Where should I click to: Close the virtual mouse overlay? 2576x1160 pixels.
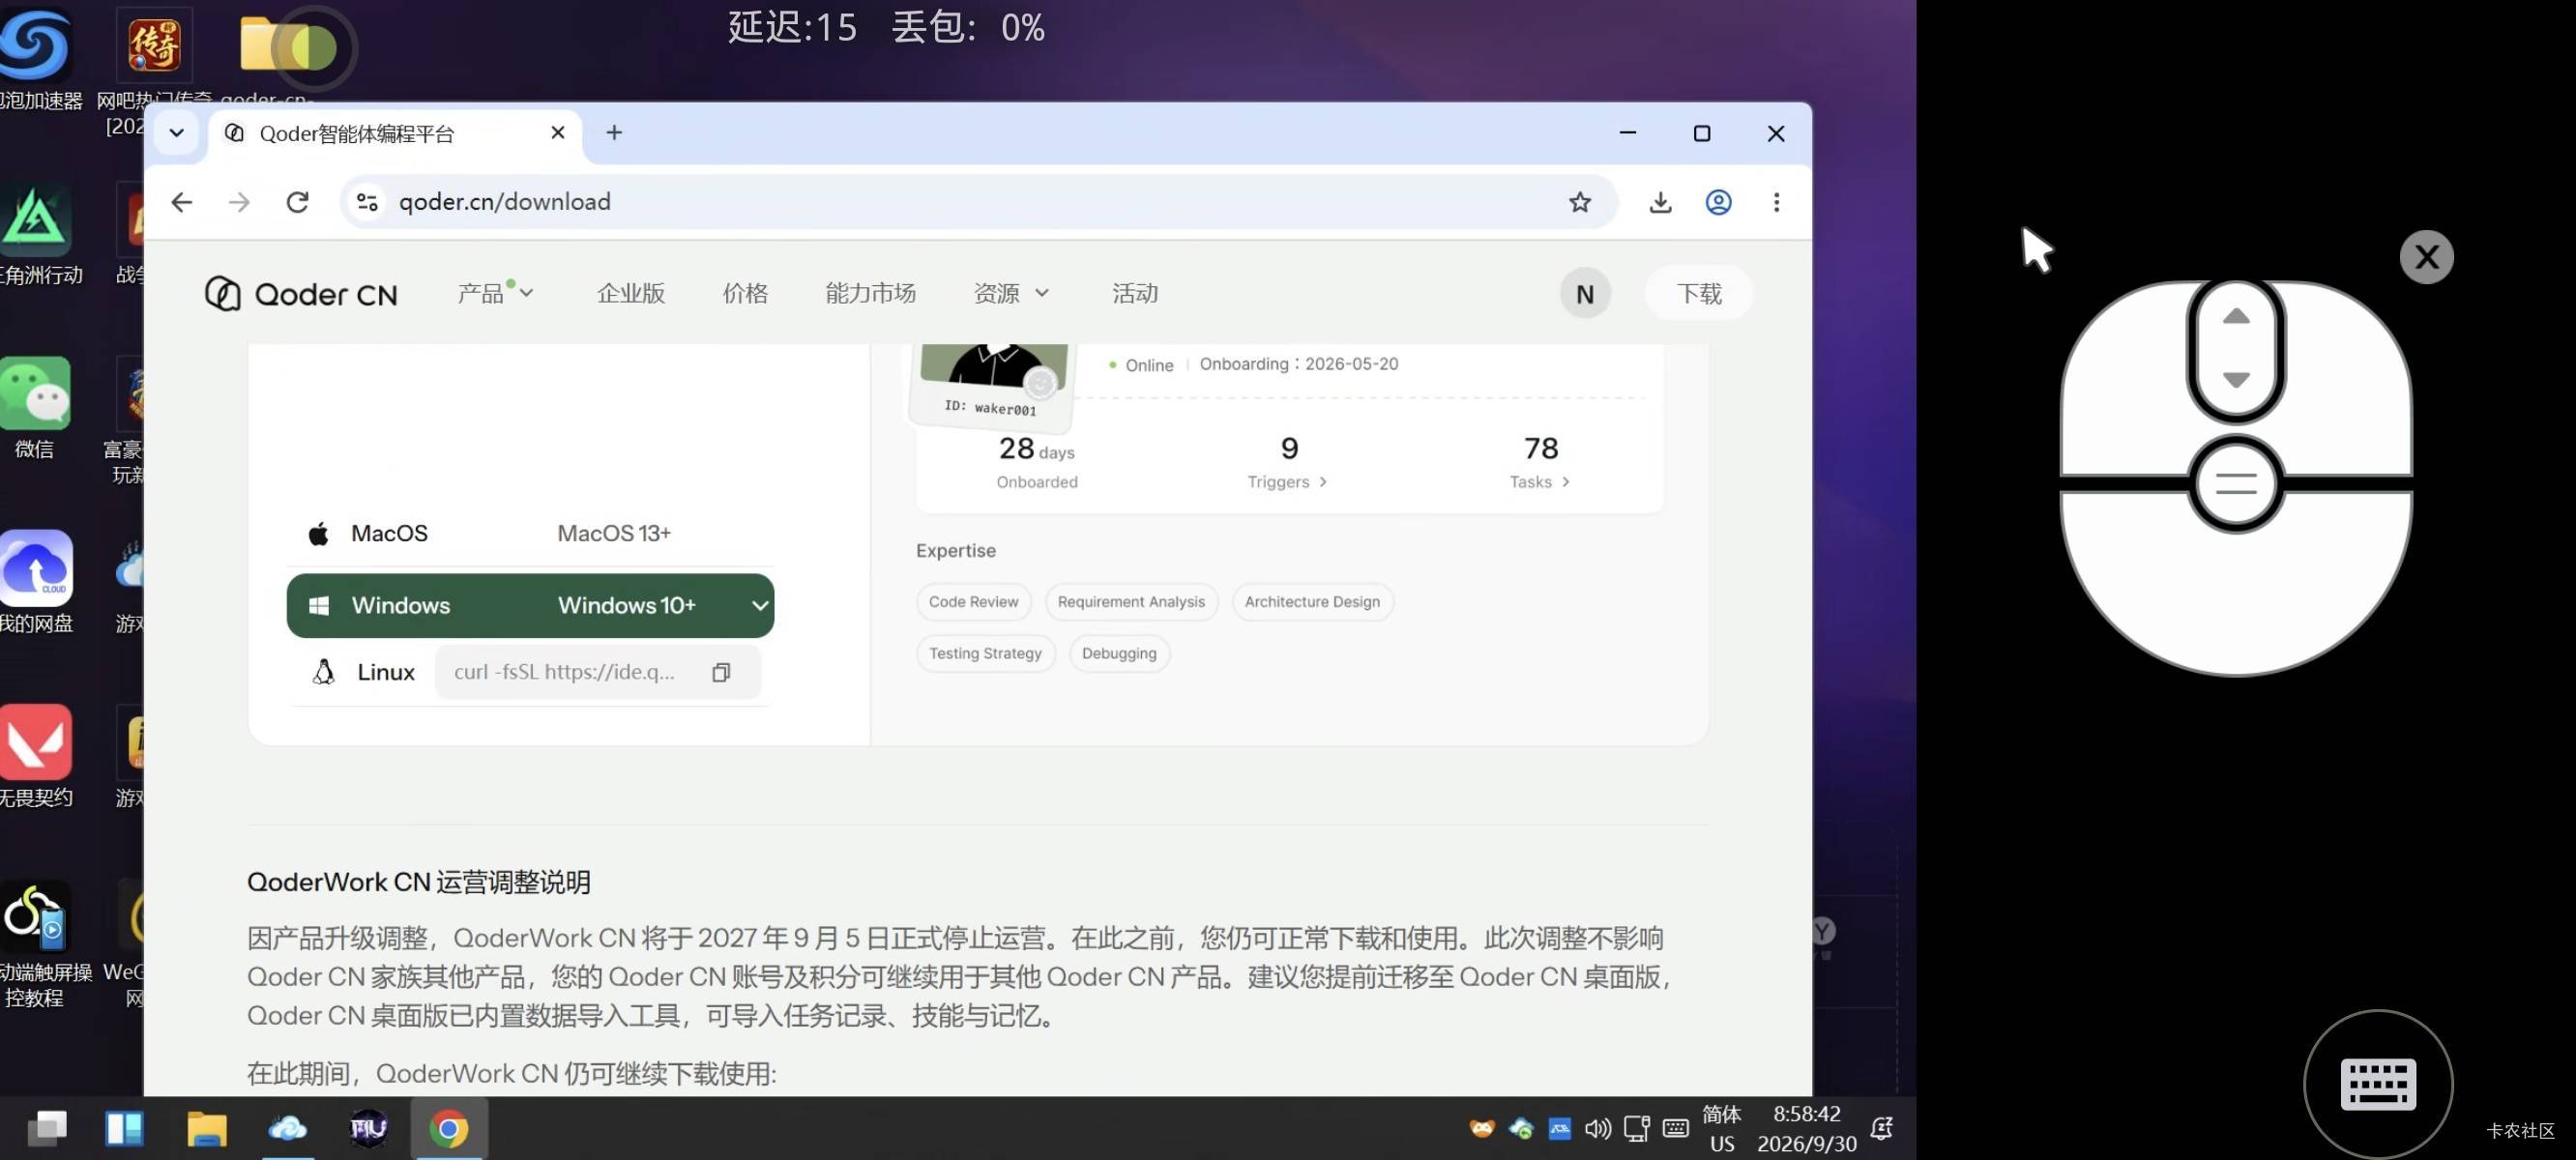pyautogui.click(x=2426, y=257)
